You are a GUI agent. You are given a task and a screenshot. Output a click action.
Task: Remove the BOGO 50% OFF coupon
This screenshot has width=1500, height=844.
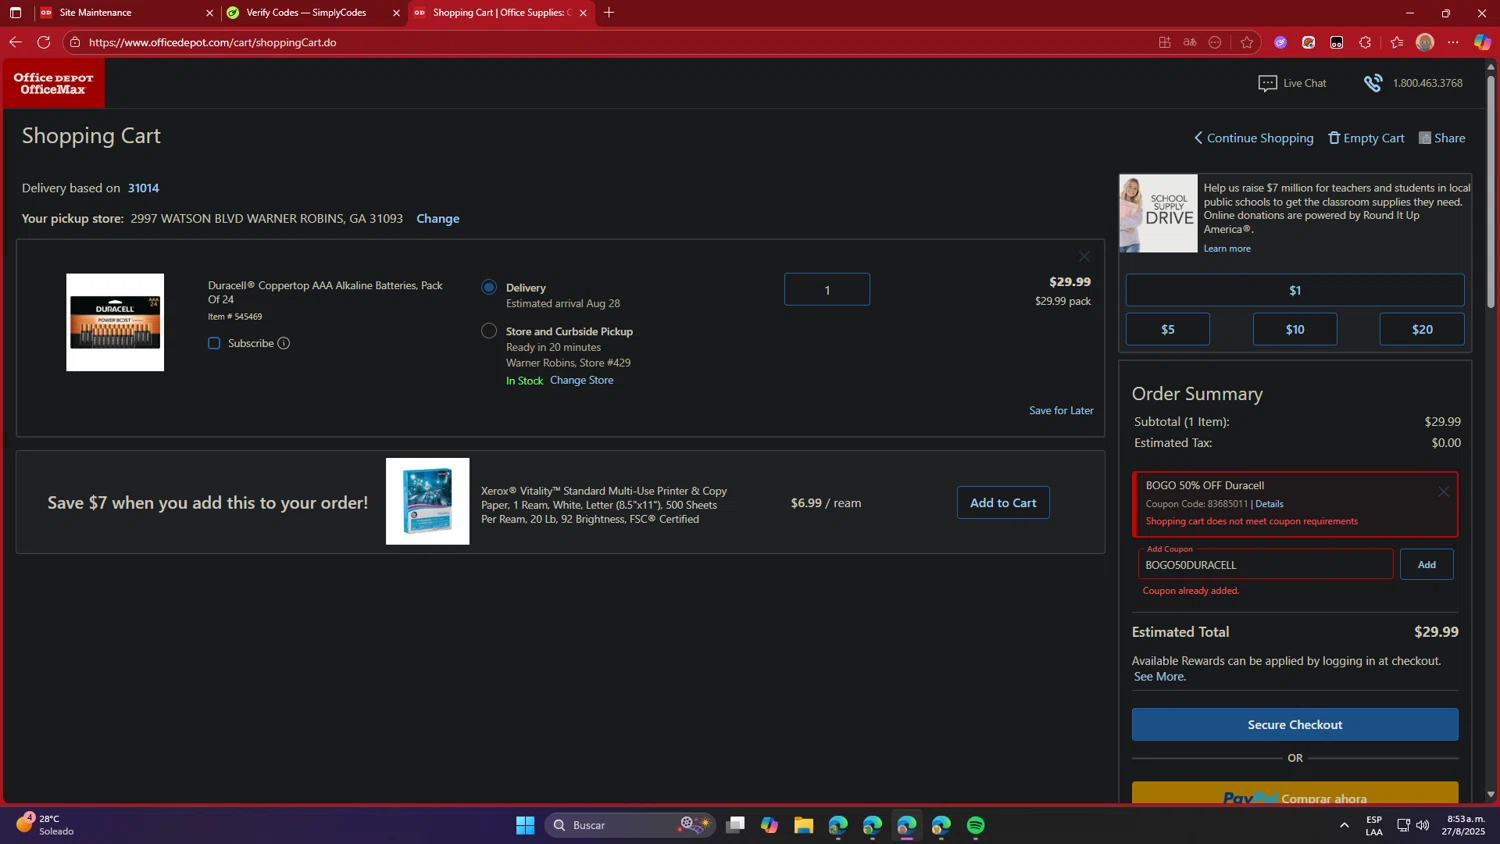coord(1443,491)
